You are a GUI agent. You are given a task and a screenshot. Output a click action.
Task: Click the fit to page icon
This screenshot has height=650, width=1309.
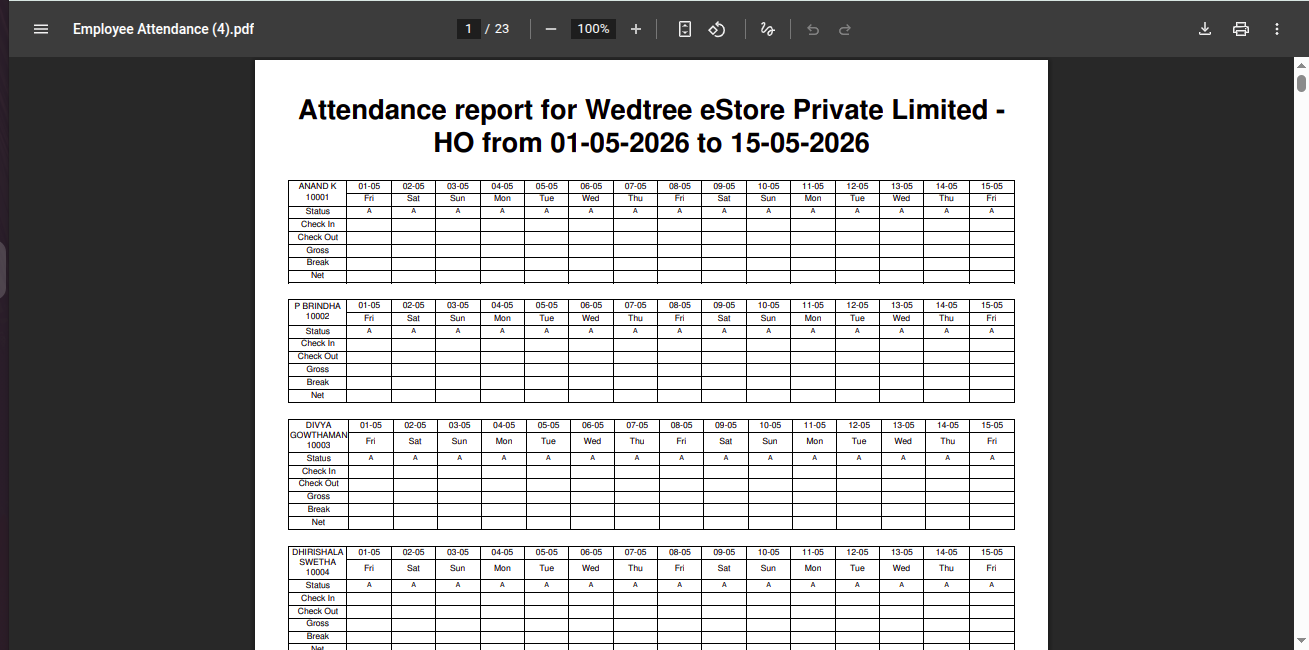684,29
